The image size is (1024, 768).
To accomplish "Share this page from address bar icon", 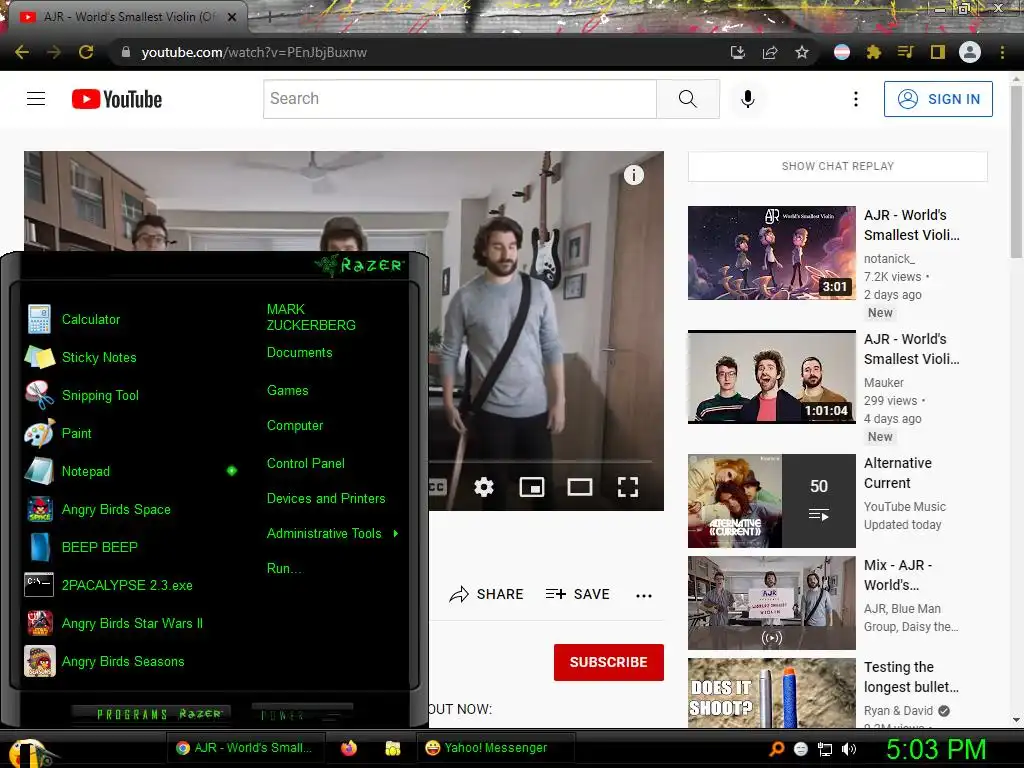I will 770,52.
